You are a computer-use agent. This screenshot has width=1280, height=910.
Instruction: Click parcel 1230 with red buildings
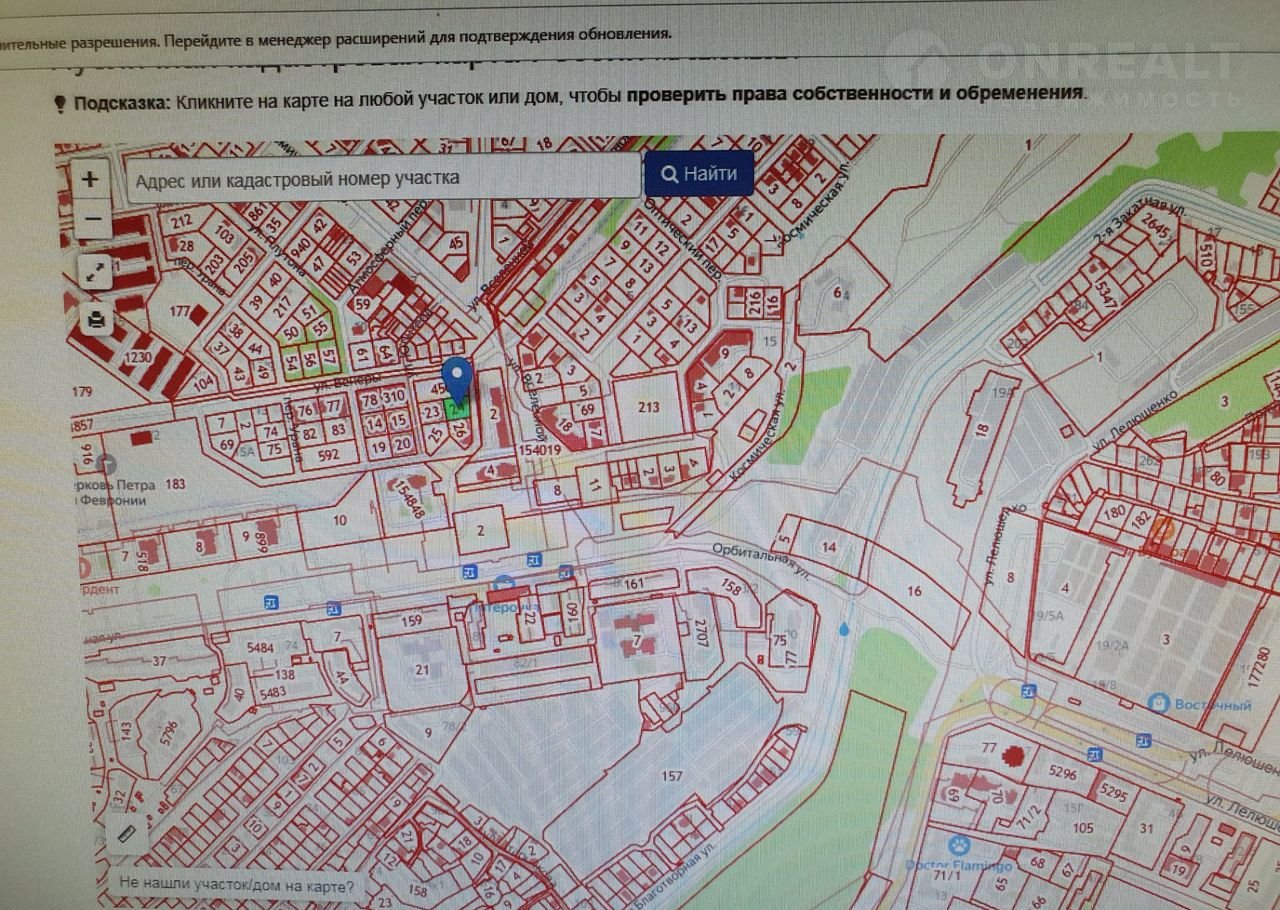tap(138, 357)
